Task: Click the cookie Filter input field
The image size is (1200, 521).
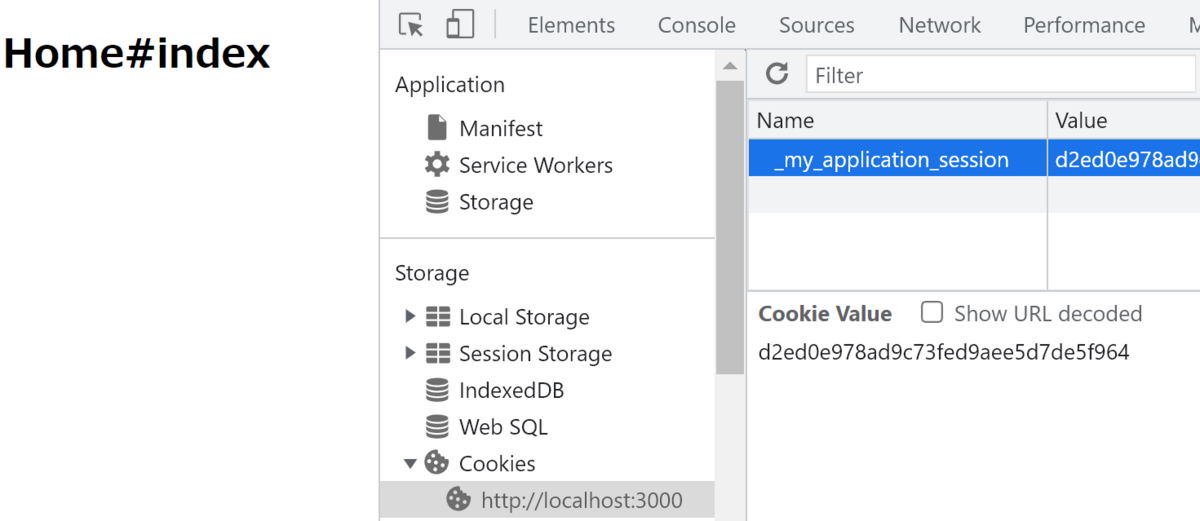Action: [x=1000, y=75]
